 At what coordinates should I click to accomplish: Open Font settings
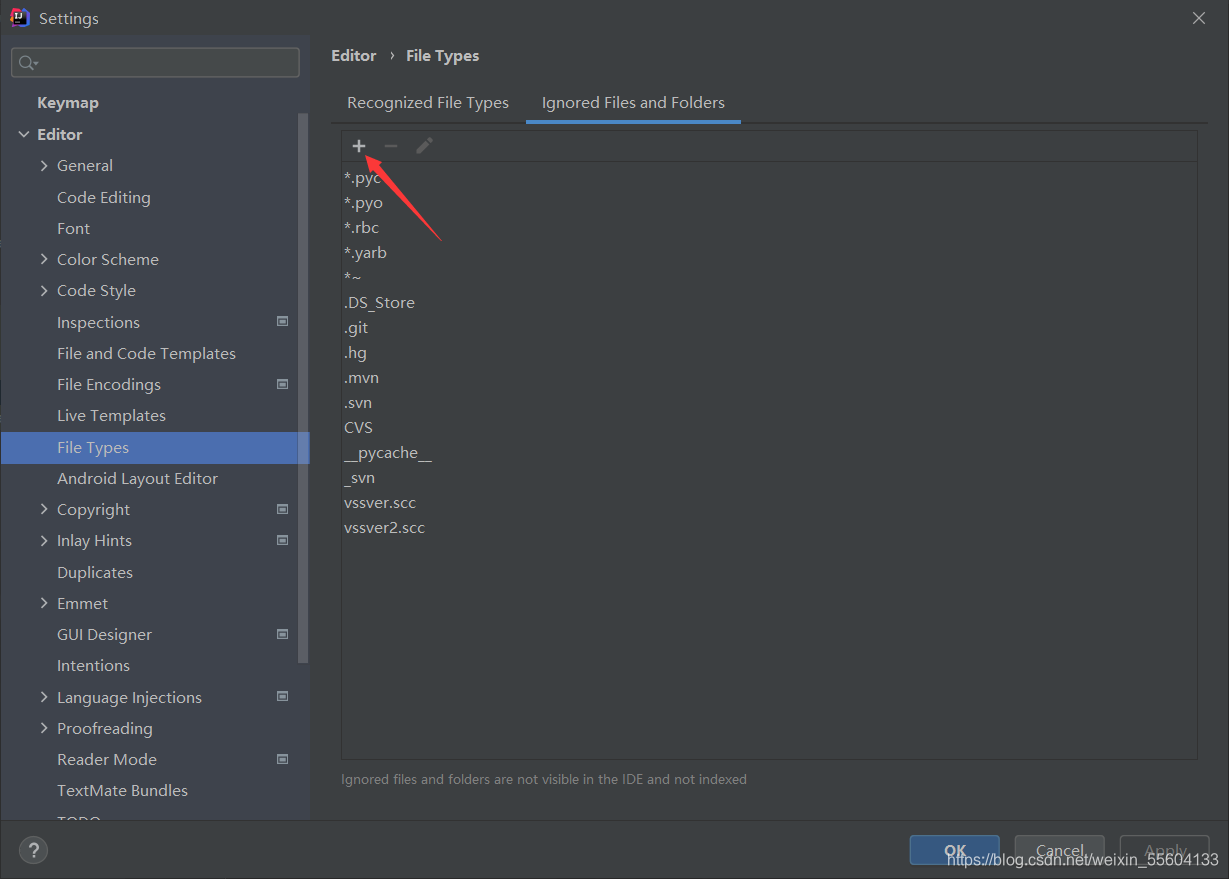tap(74, 228)
